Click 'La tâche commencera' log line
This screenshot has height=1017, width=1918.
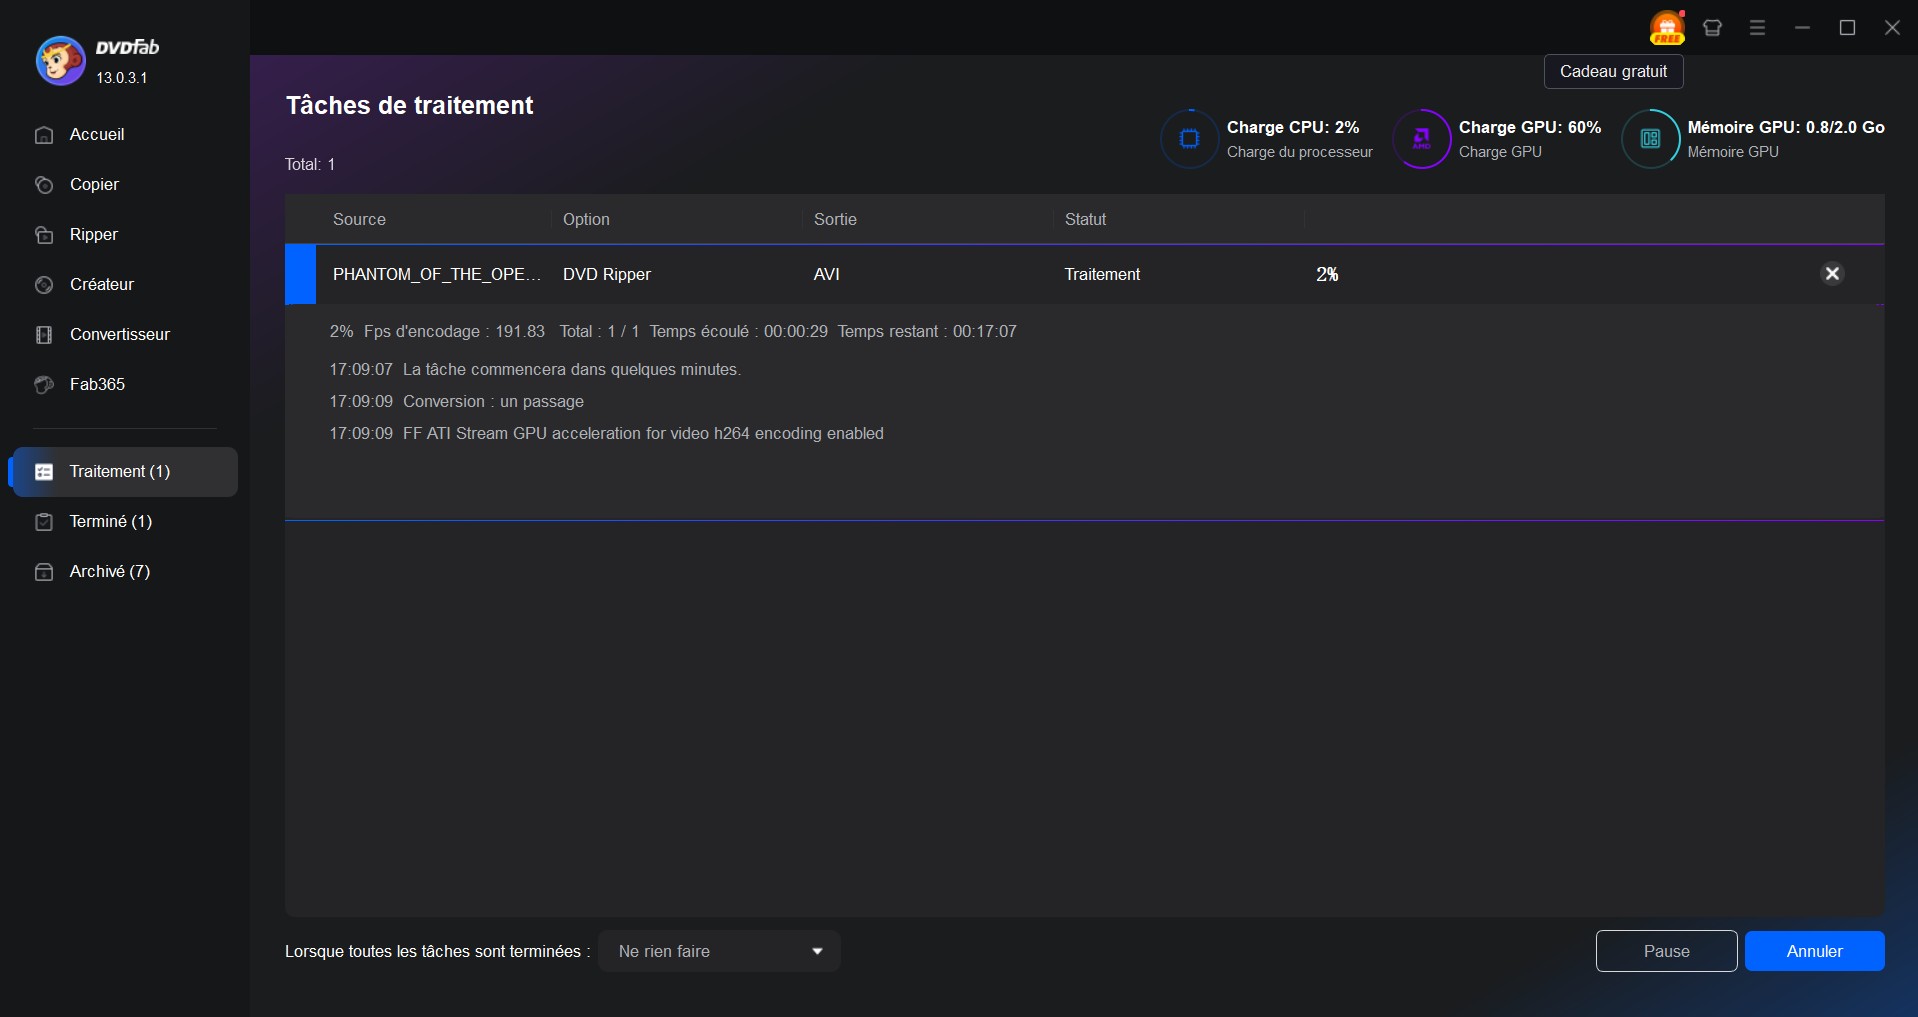[535, 369]
